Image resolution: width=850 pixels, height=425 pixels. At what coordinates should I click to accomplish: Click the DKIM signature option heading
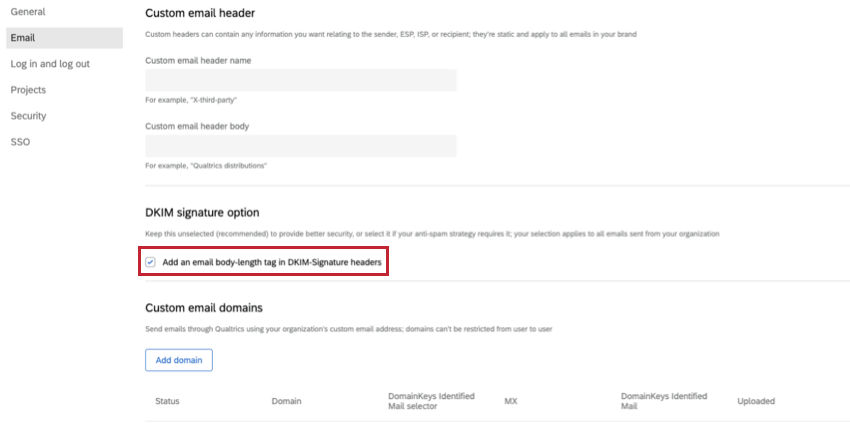click(x=202, y=213)
